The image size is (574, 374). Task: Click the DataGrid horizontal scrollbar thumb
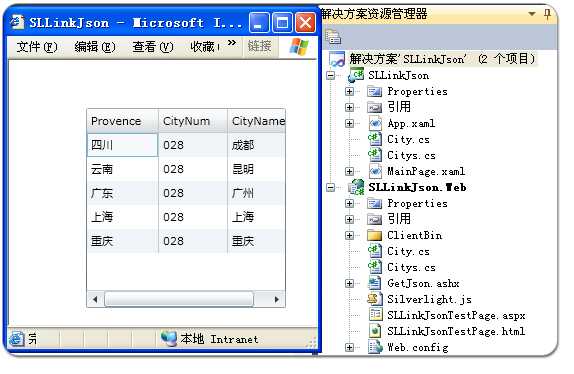point(179,299)
